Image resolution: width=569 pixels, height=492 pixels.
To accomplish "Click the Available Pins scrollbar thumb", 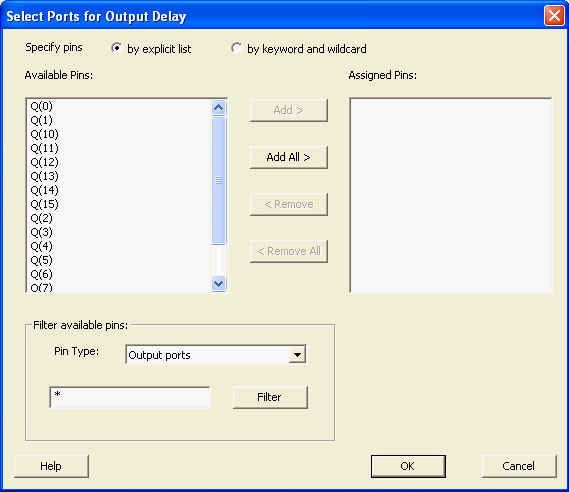I will click(218, 180).
